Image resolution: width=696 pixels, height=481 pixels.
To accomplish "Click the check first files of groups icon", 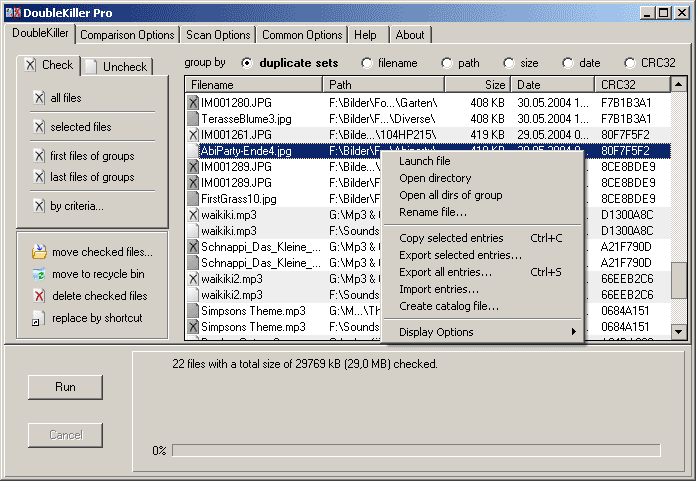I will tap(39, 156).
